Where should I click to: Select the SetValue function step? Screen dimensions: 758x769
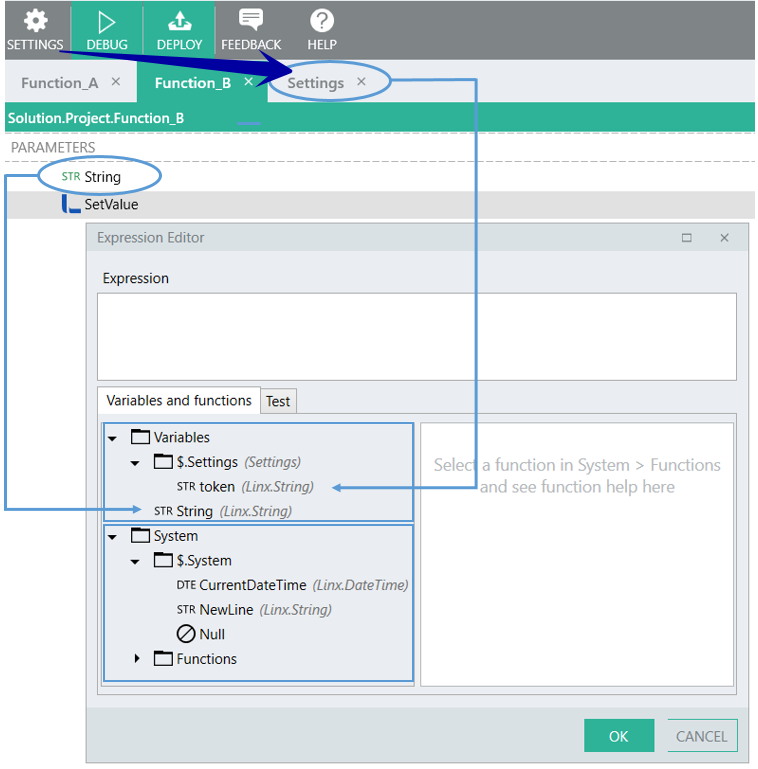[379, 205]
